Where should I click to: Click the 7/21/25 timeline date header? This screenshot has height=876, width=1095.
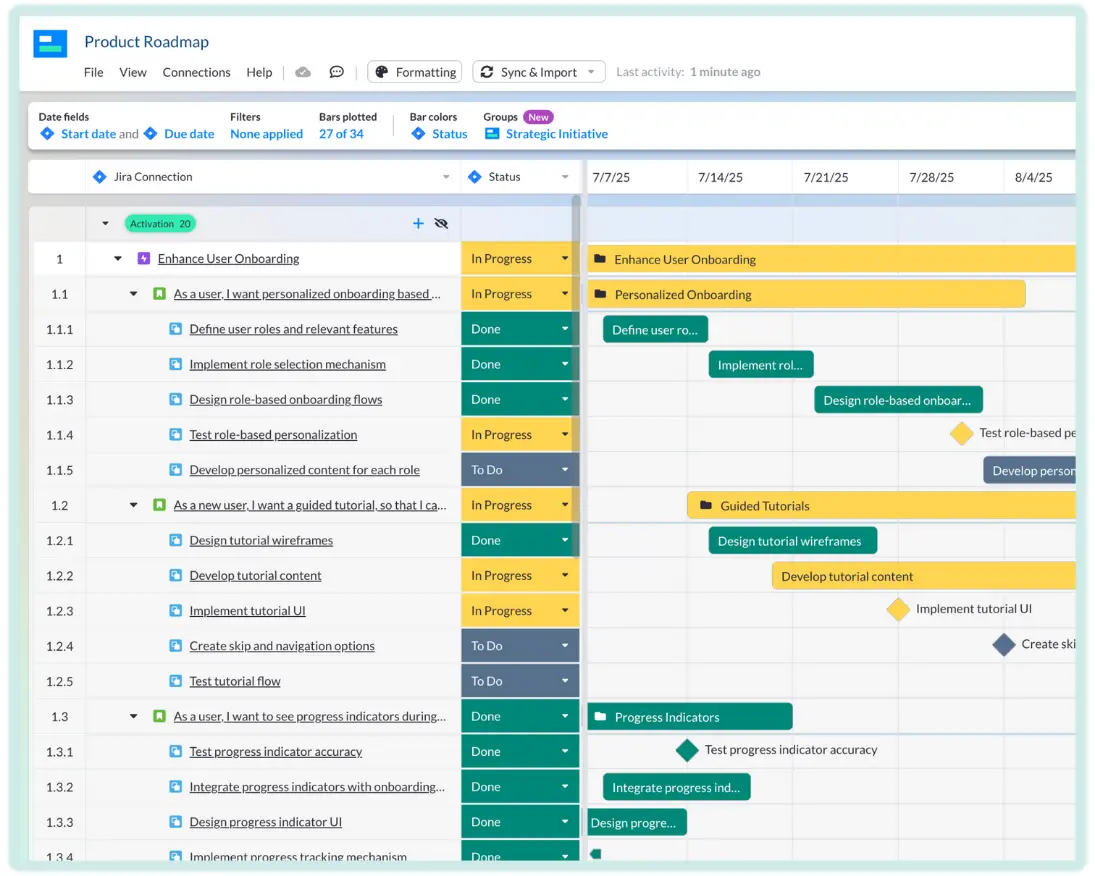tap(825, 177)
